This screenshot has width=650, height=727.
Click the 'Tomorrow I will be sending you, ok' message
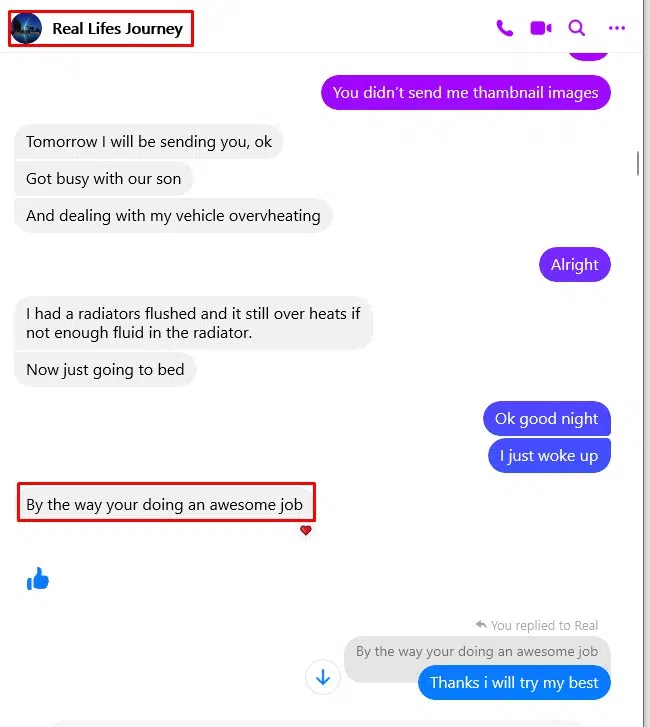click(149, 142)
